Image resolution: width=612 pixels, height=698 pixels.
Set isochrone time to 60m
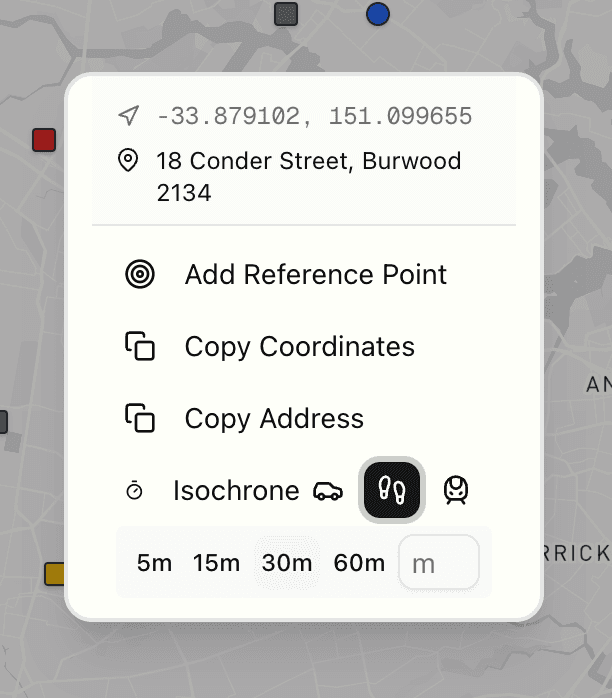(360, 563)
